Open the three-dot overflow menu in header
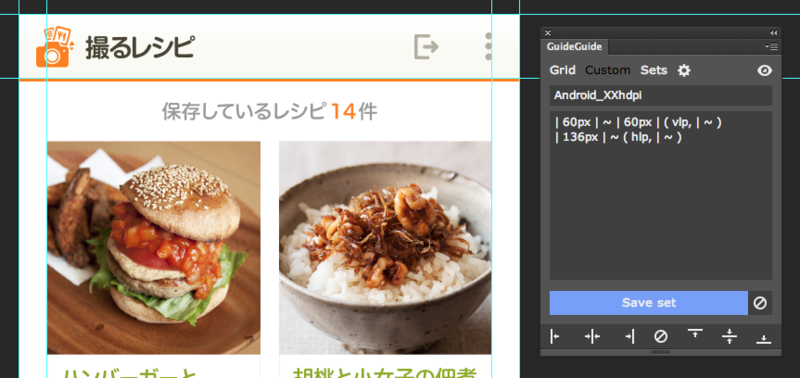 pos(488,47)
